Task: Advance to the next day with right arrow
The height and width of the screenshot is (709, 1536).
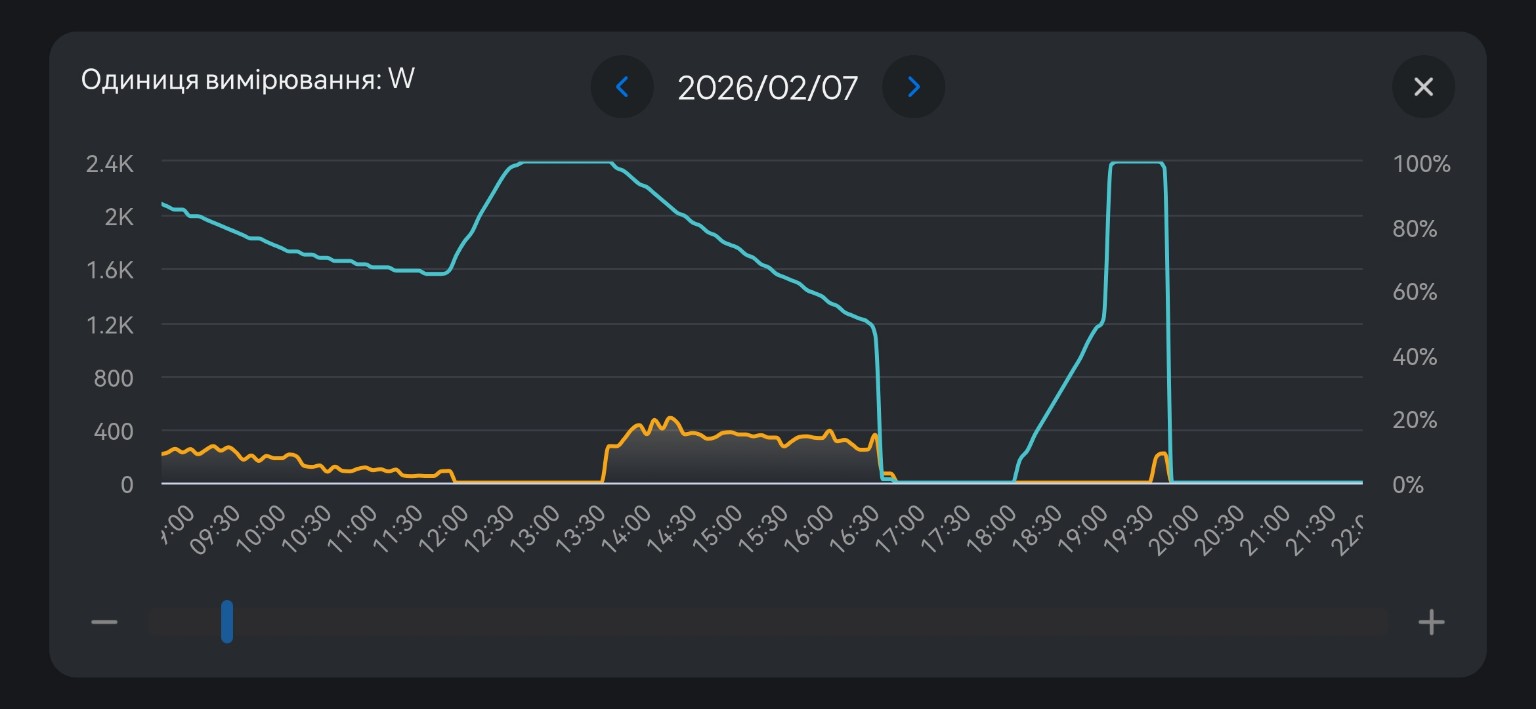Action: (913, 87)
